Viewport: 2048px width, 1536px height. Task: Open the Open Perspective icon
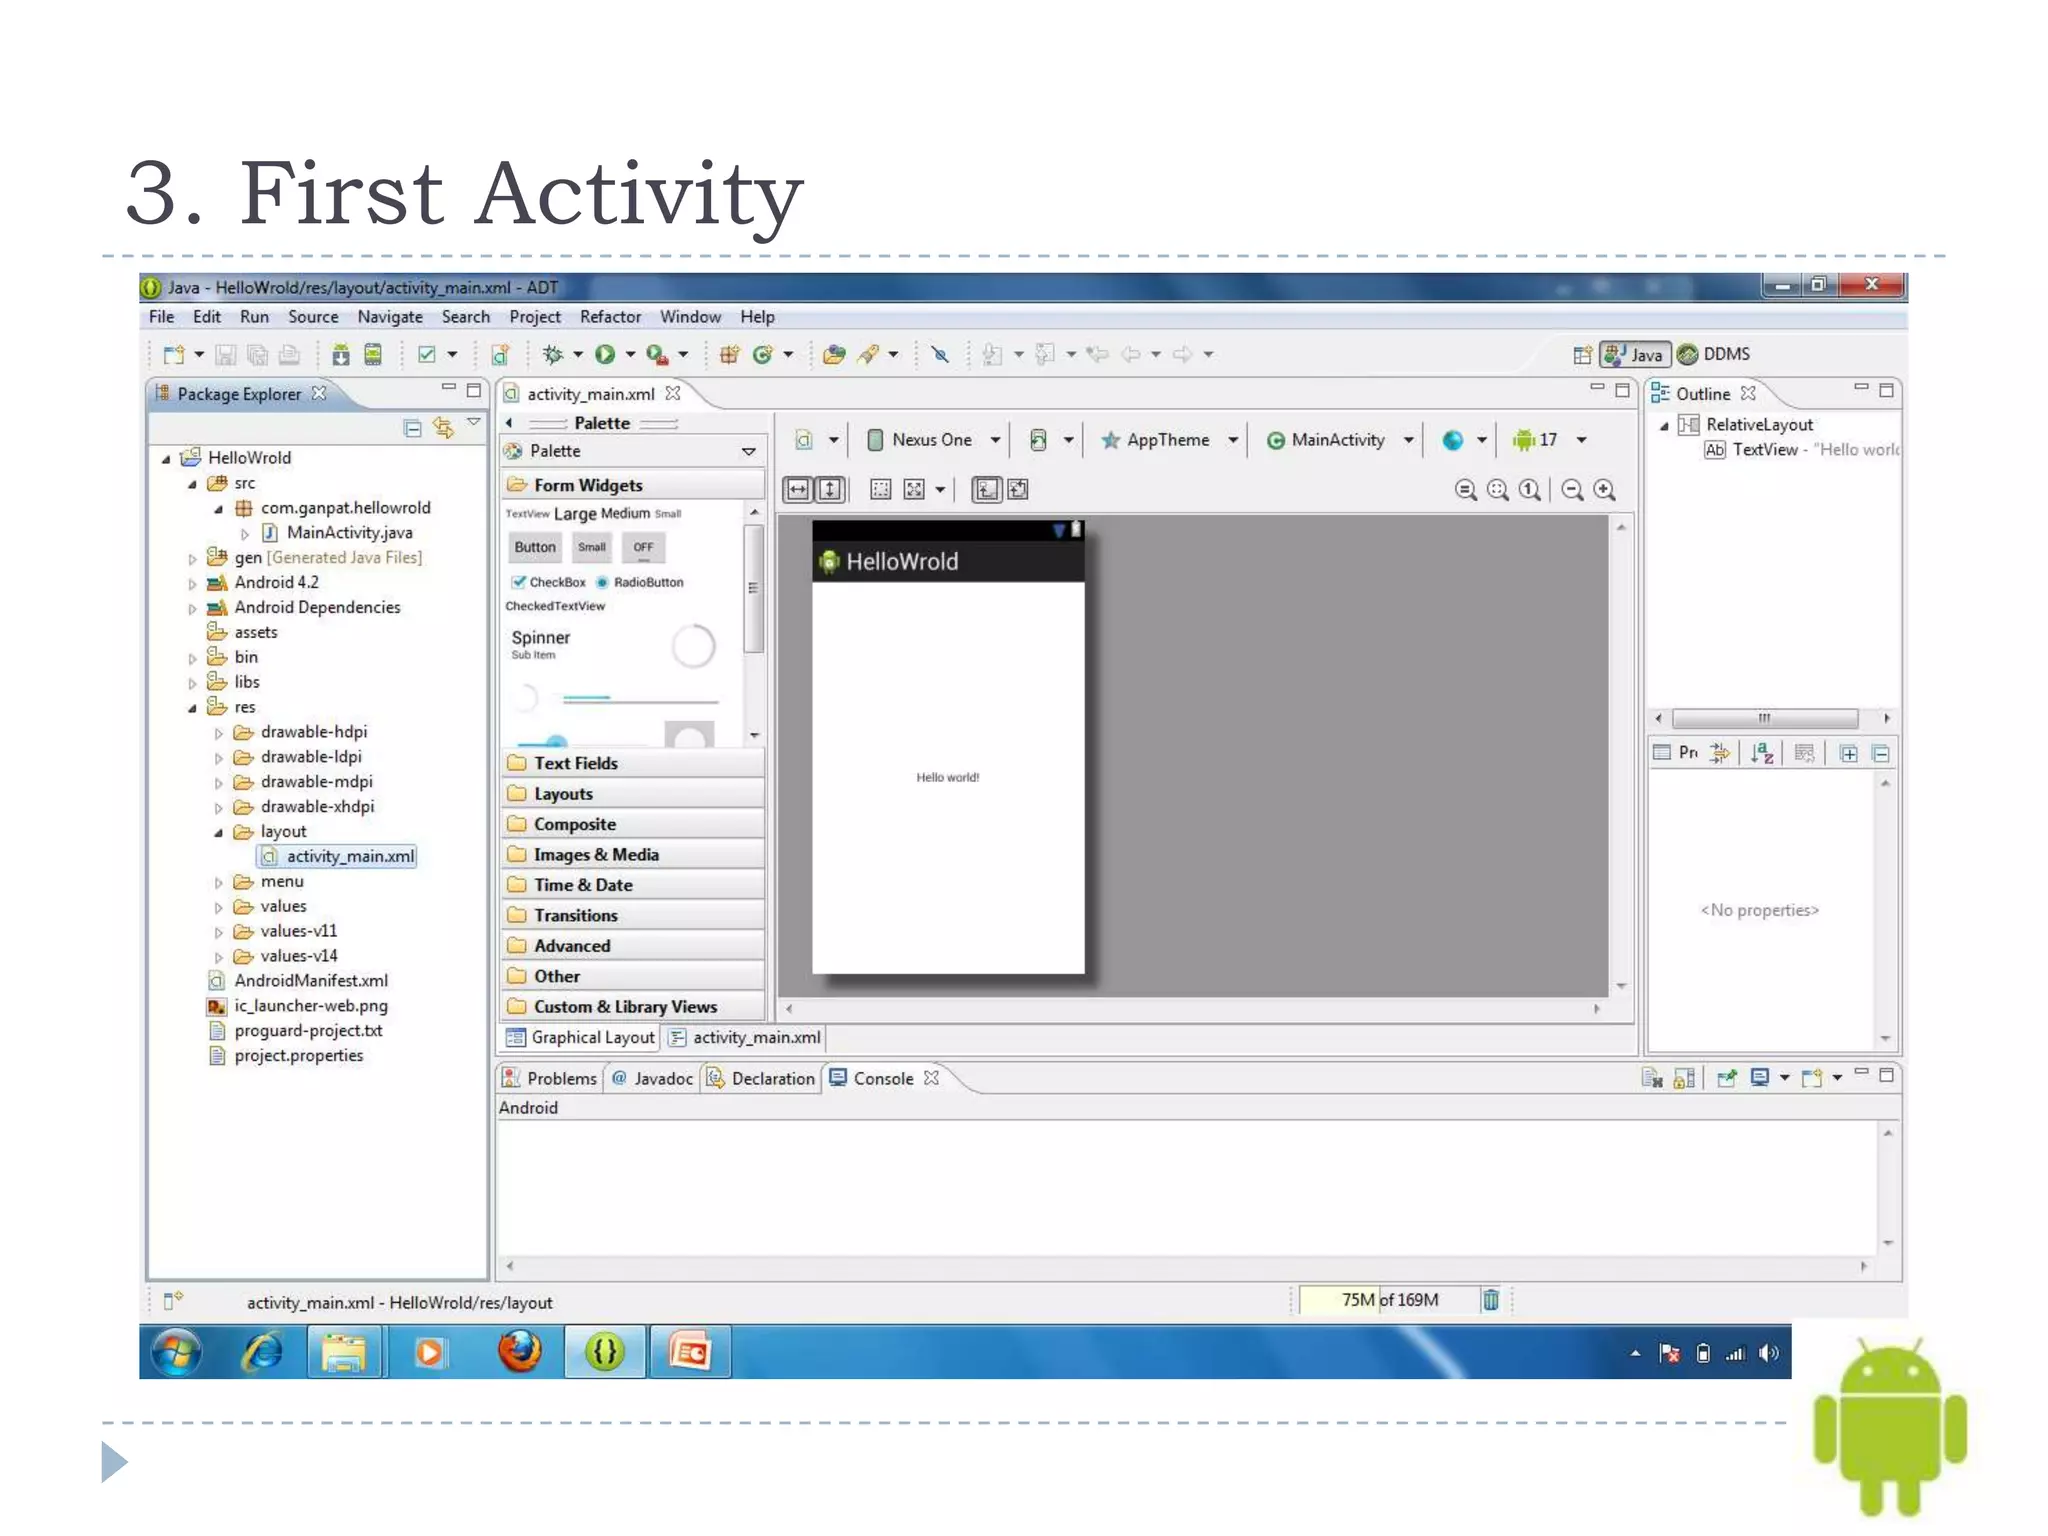coord(1582,354)
